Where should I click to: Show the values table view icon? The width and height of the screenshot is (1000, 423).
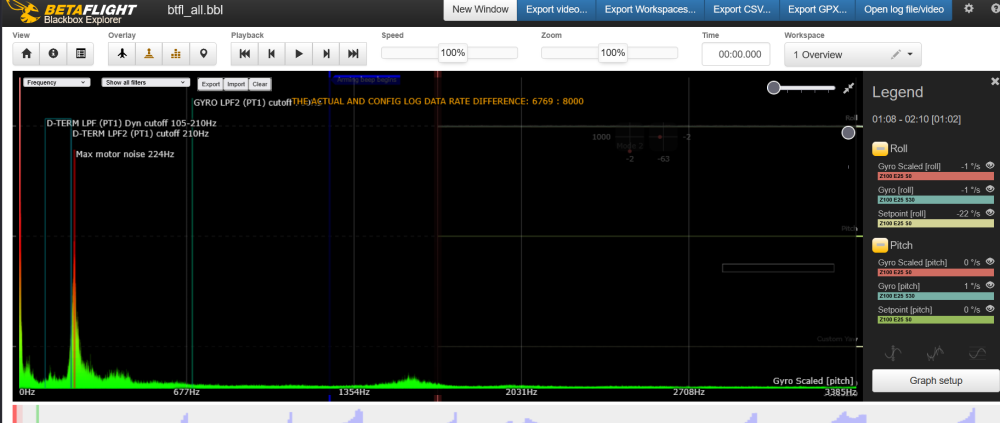click(x=80, y=53)
